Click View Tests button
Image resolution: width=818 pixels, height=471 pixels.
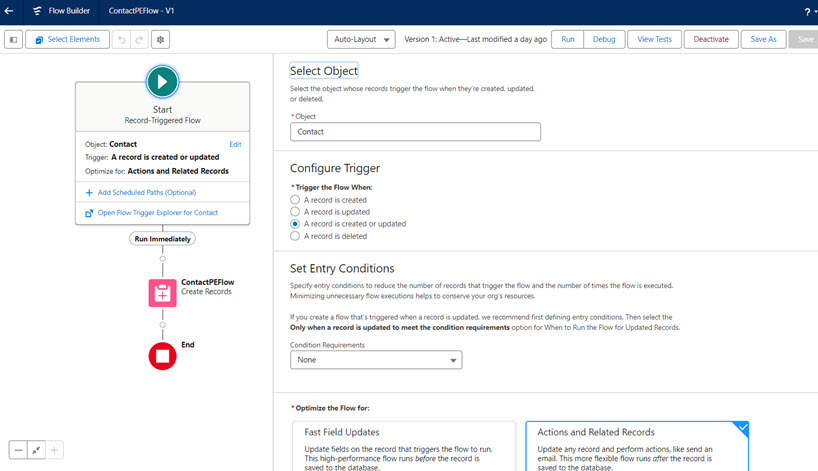pyautogui.click(x=654, y=39)
